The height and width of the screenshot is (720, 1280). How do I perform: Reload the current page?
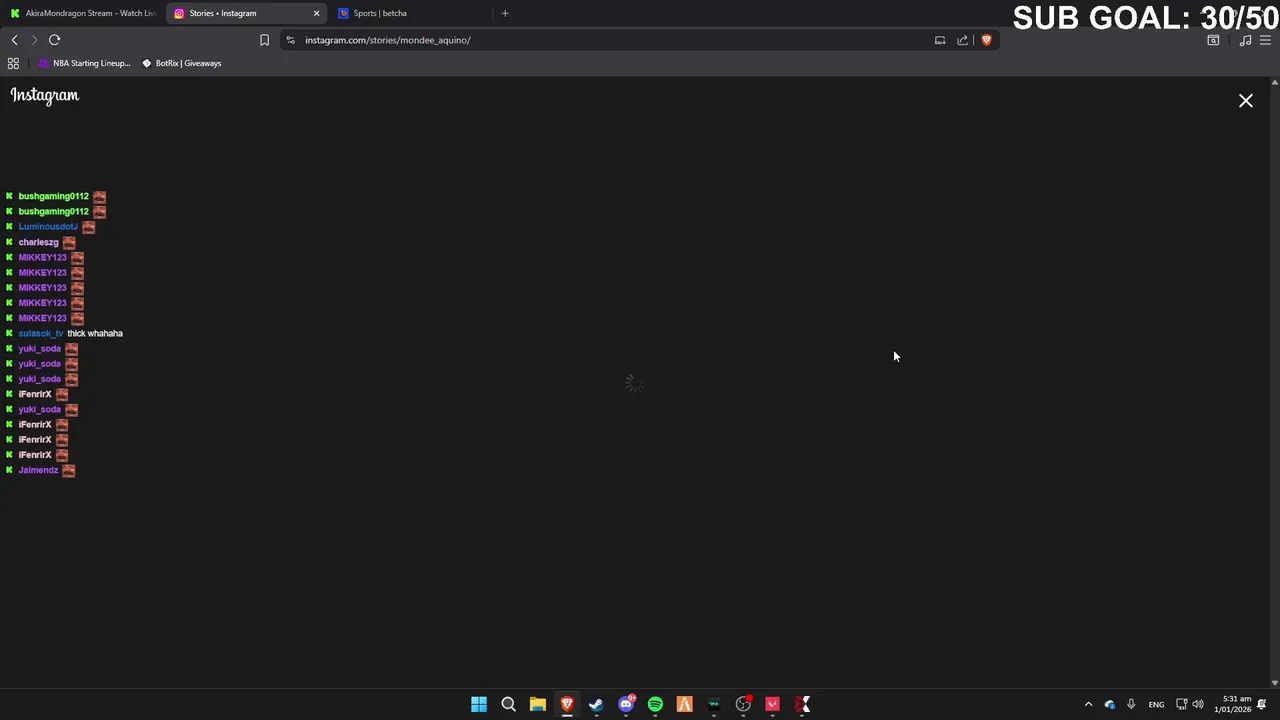54,40
